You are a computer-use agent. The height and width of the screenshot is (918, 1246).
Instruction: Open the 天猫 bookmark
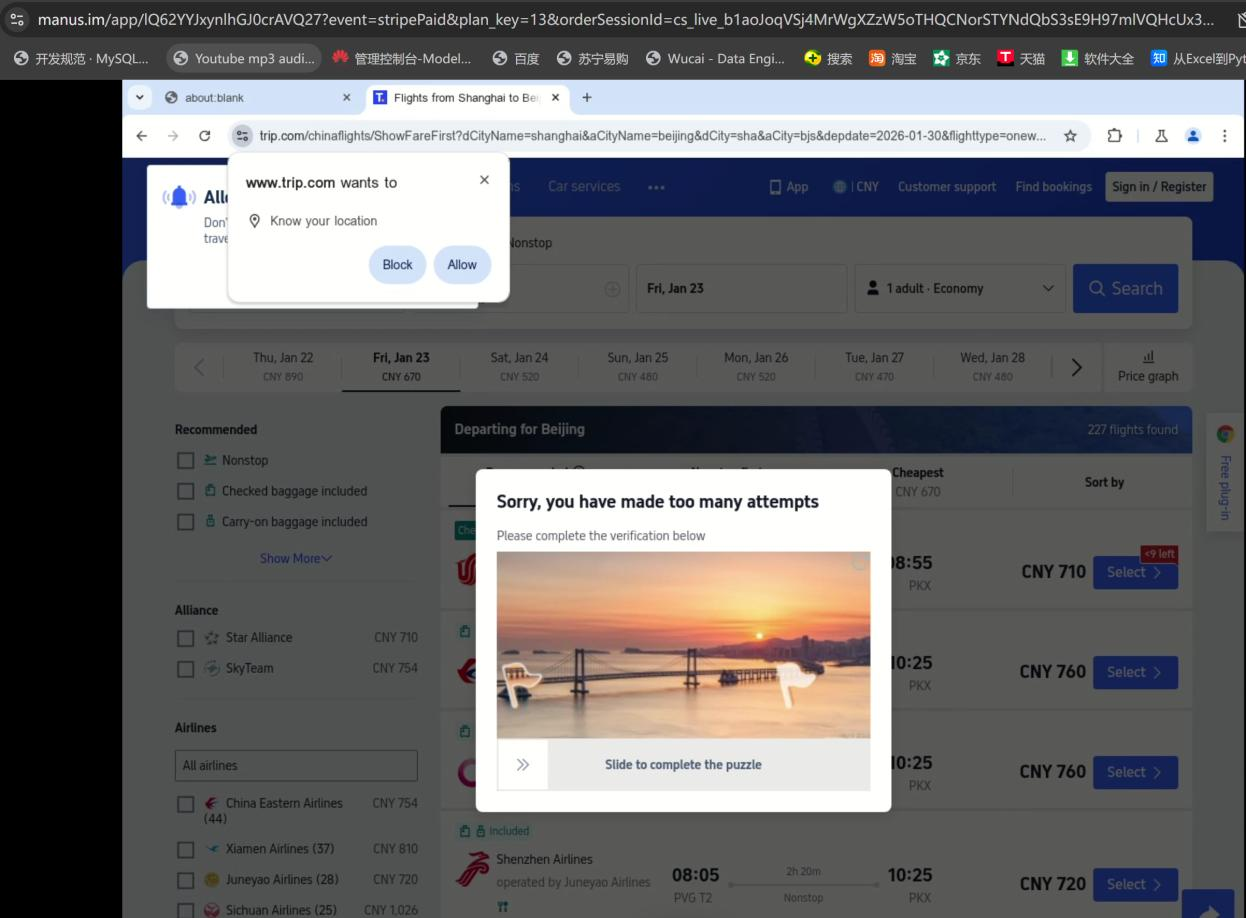point(1021,59)
